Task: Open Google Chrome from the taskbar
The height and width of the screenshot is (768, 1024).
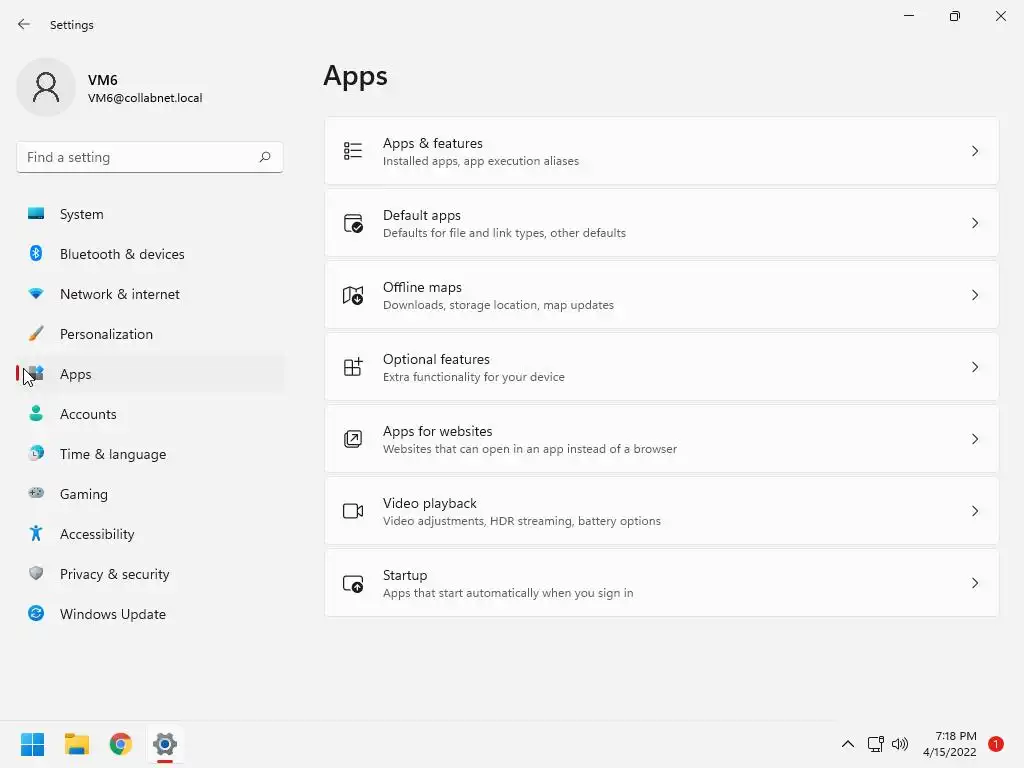Action: pyautogui.click(x=121, y=744)
